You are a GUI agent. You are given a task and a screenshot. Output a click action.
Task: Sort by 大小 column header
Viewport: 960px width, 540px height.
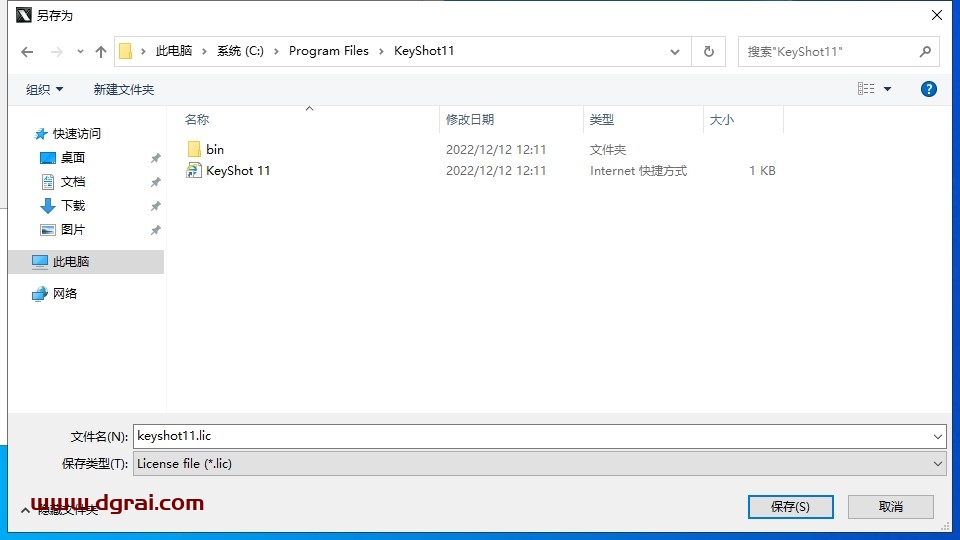click(721, 119)
